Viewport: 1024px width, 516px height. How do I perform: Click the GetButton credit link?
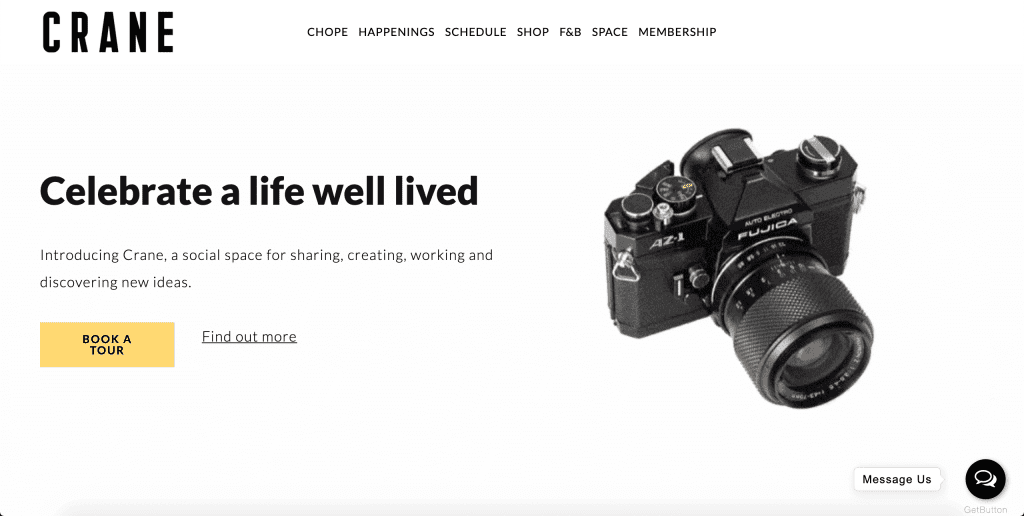coord(985,509)
